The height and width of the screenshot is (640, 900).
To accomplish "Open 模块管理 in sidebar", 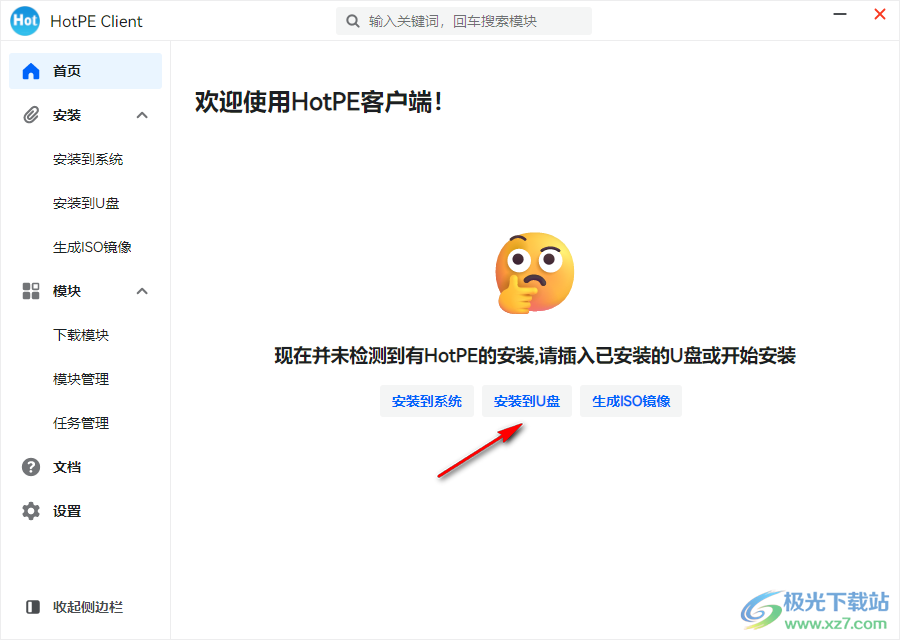I will (x=81, y=379).
